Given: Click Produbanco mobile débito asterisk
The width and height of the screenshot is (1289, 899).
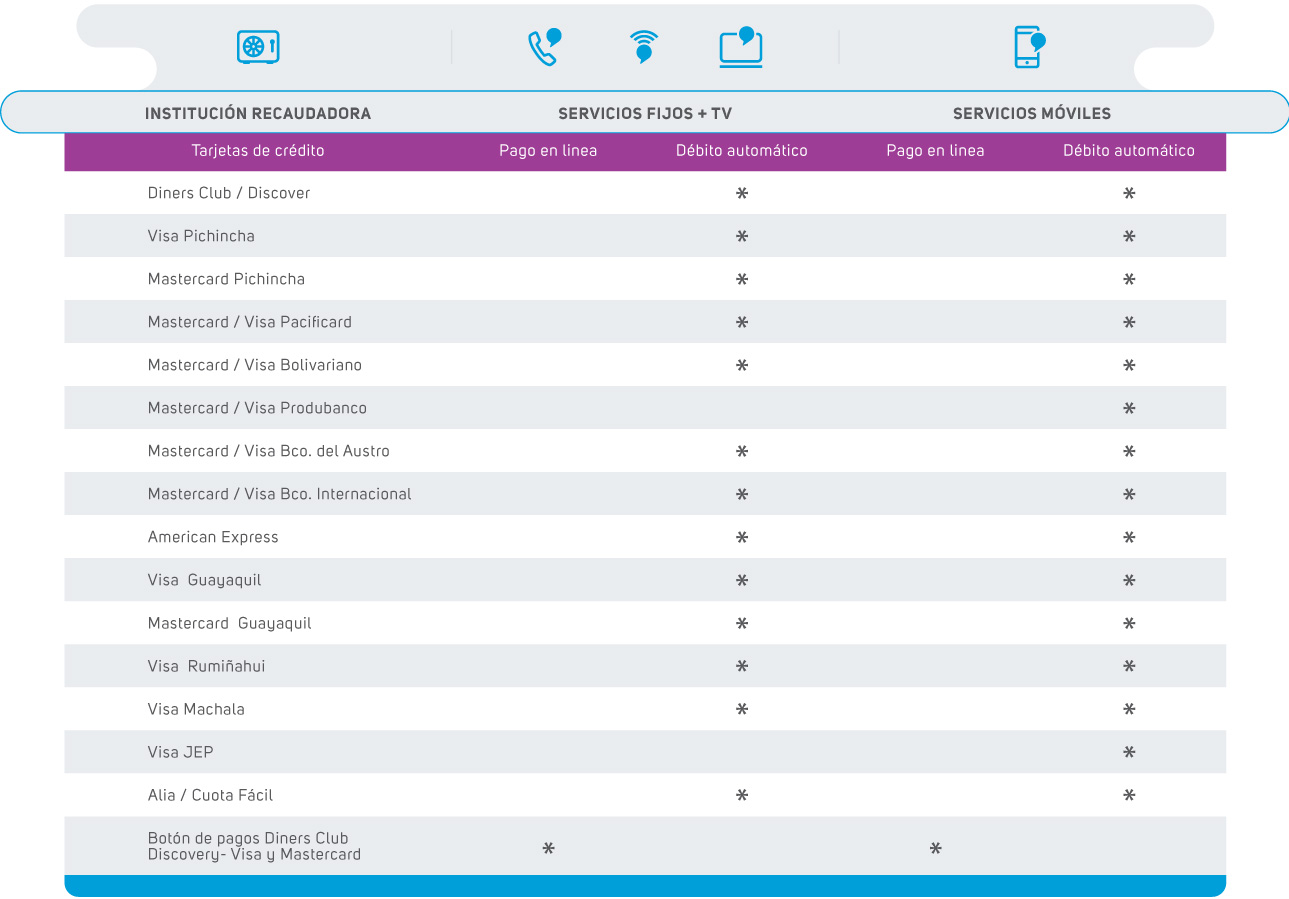Looking at the screenshot, I should [x=1129, y=409].
